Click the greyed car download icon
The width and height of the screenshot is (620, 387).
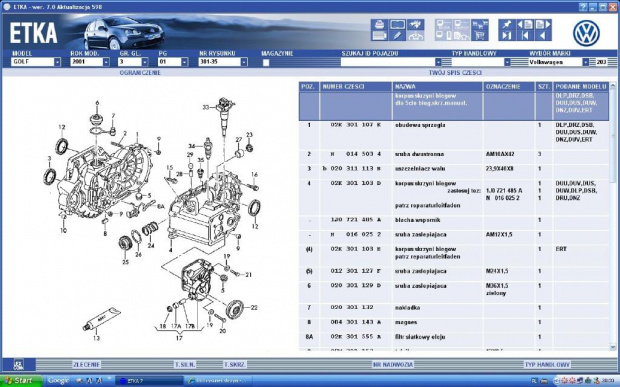[x=416, y=36]
